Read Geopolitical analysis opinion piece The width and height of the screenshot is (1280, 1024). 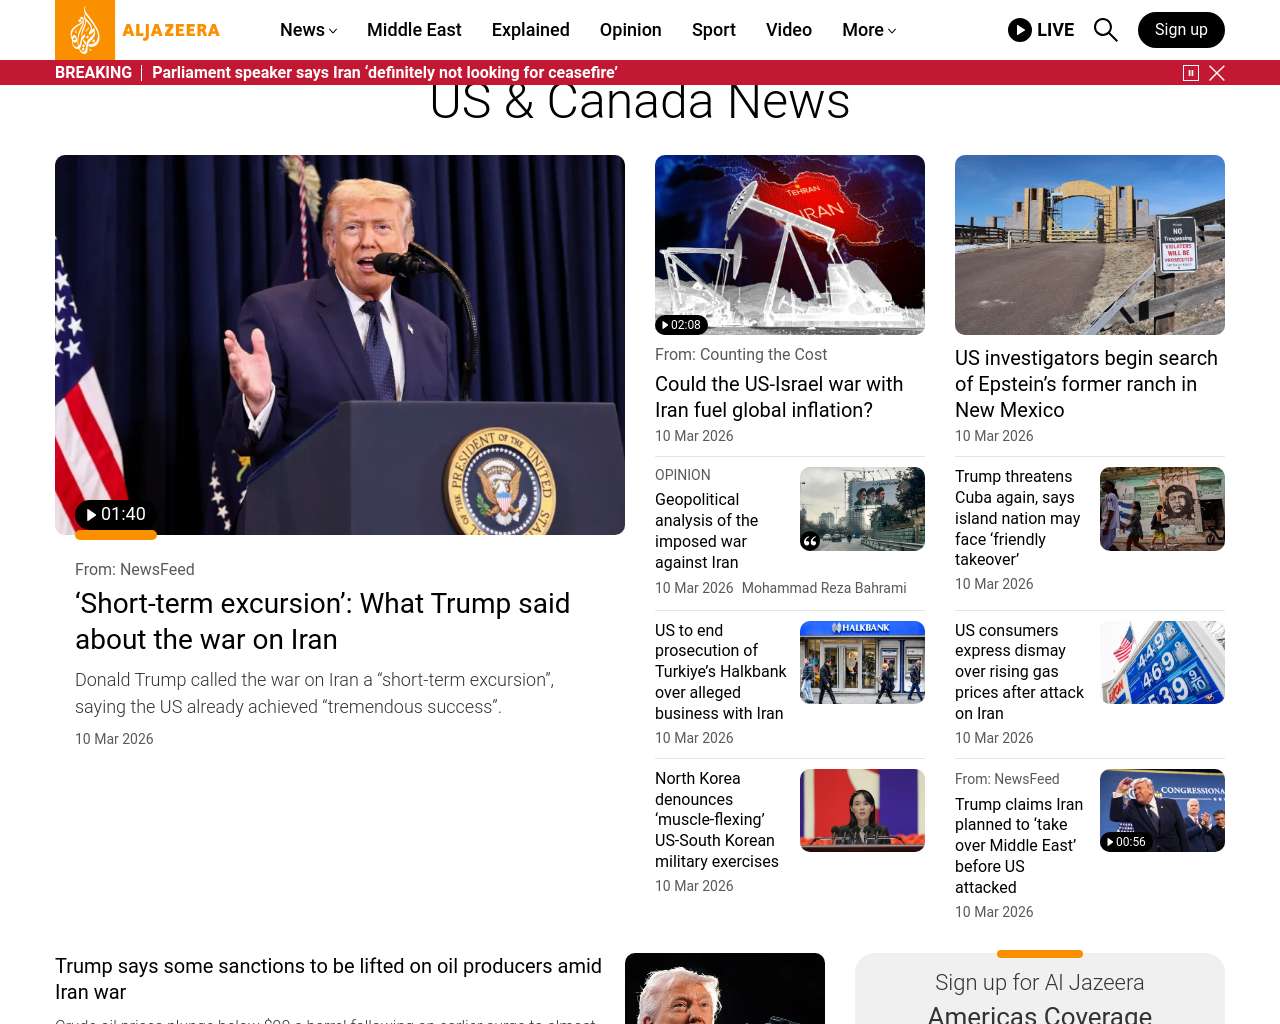click(706, 531)
